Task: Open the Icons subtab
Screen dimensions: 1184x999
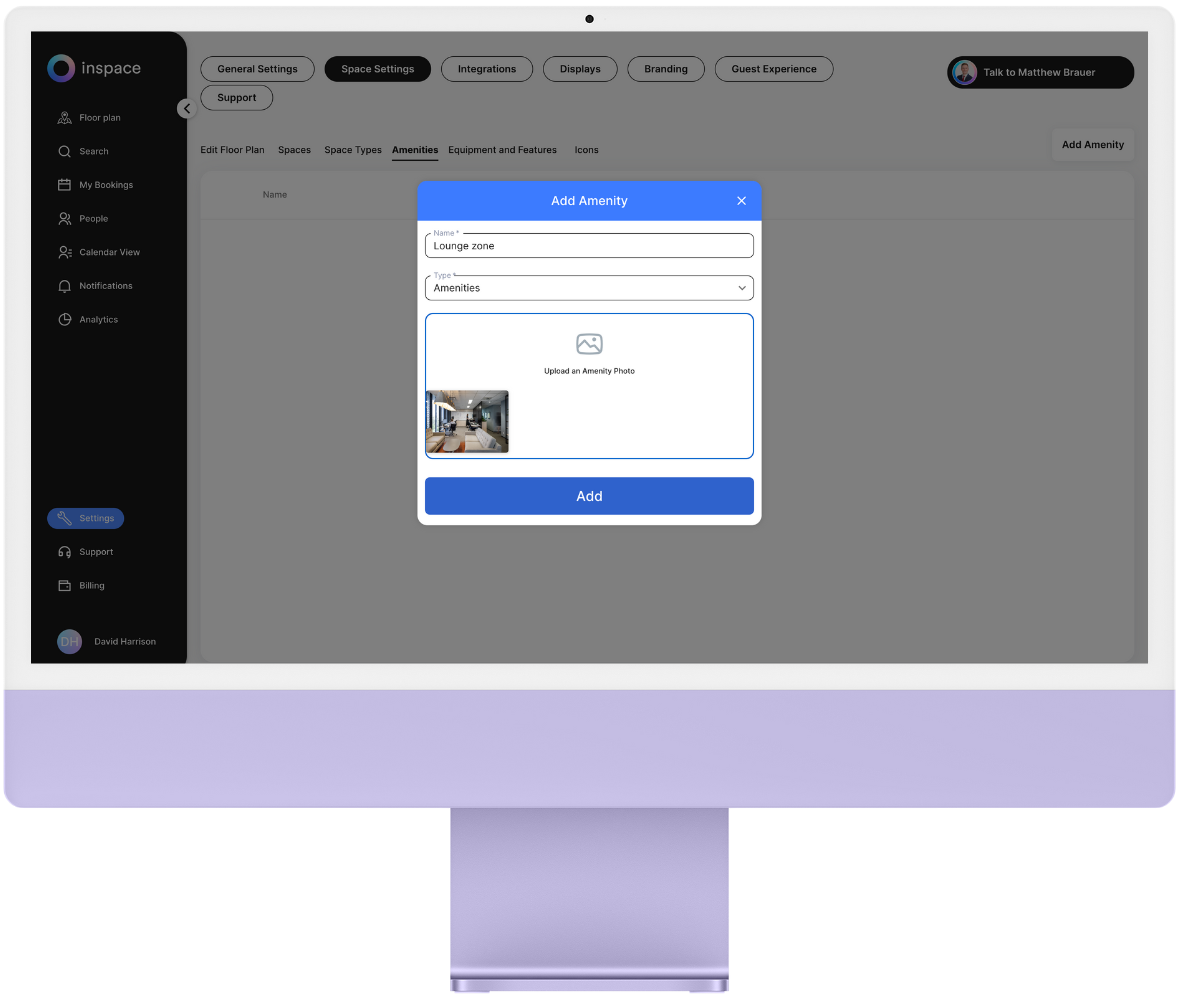Action: point(586,150)
